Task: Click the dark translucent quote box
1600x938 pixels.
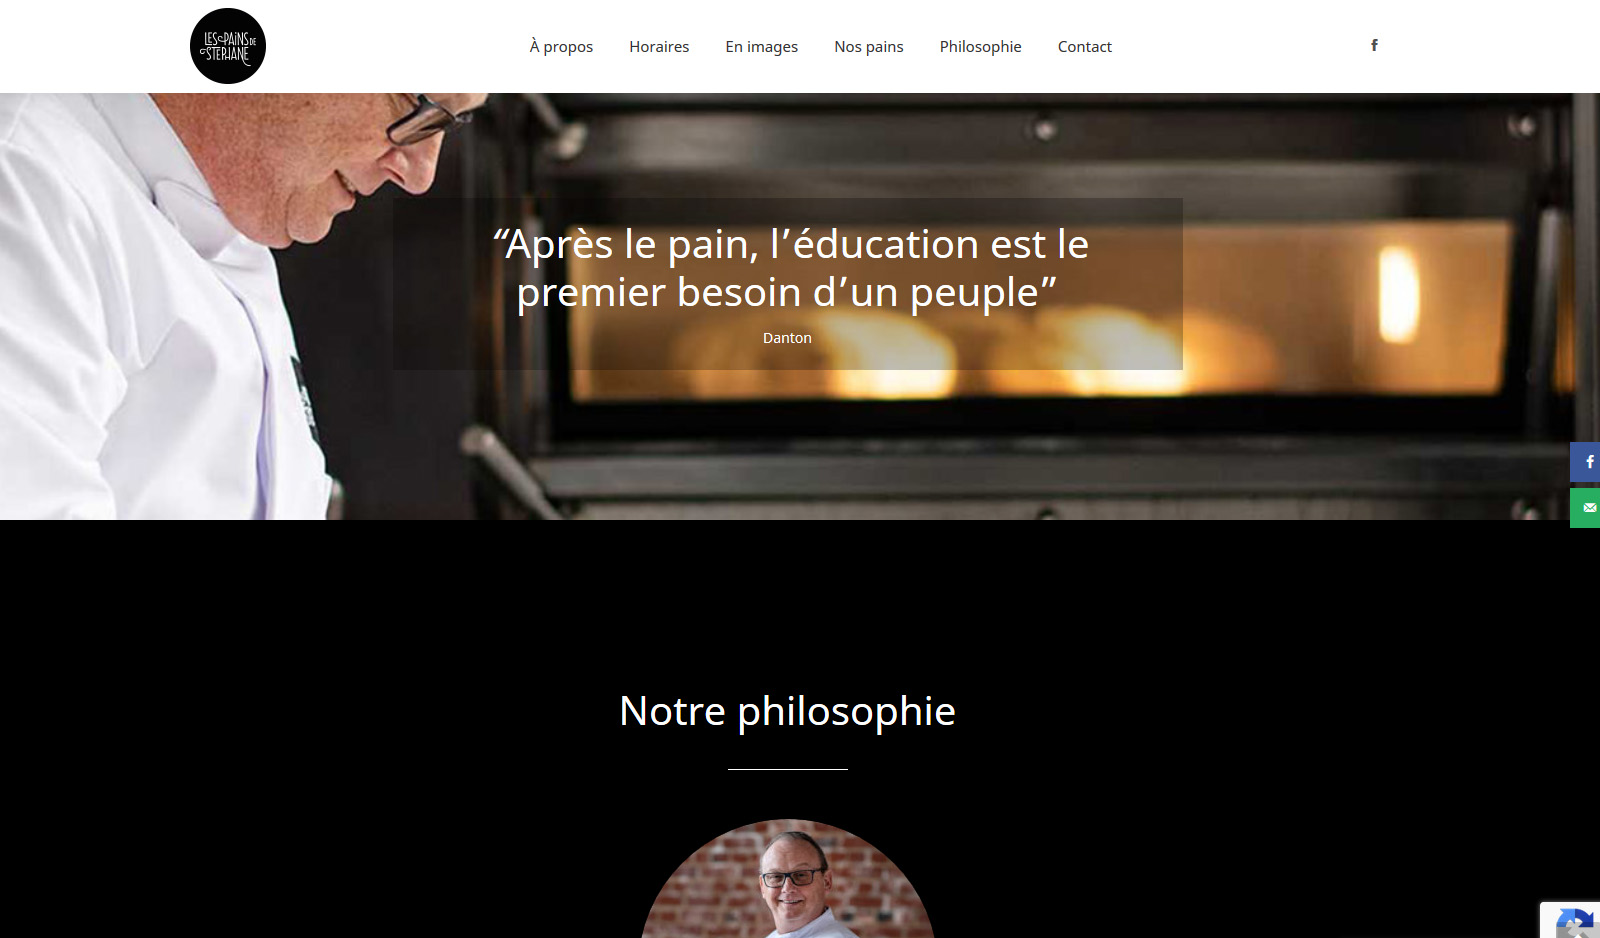Action: tap(788, 284)
